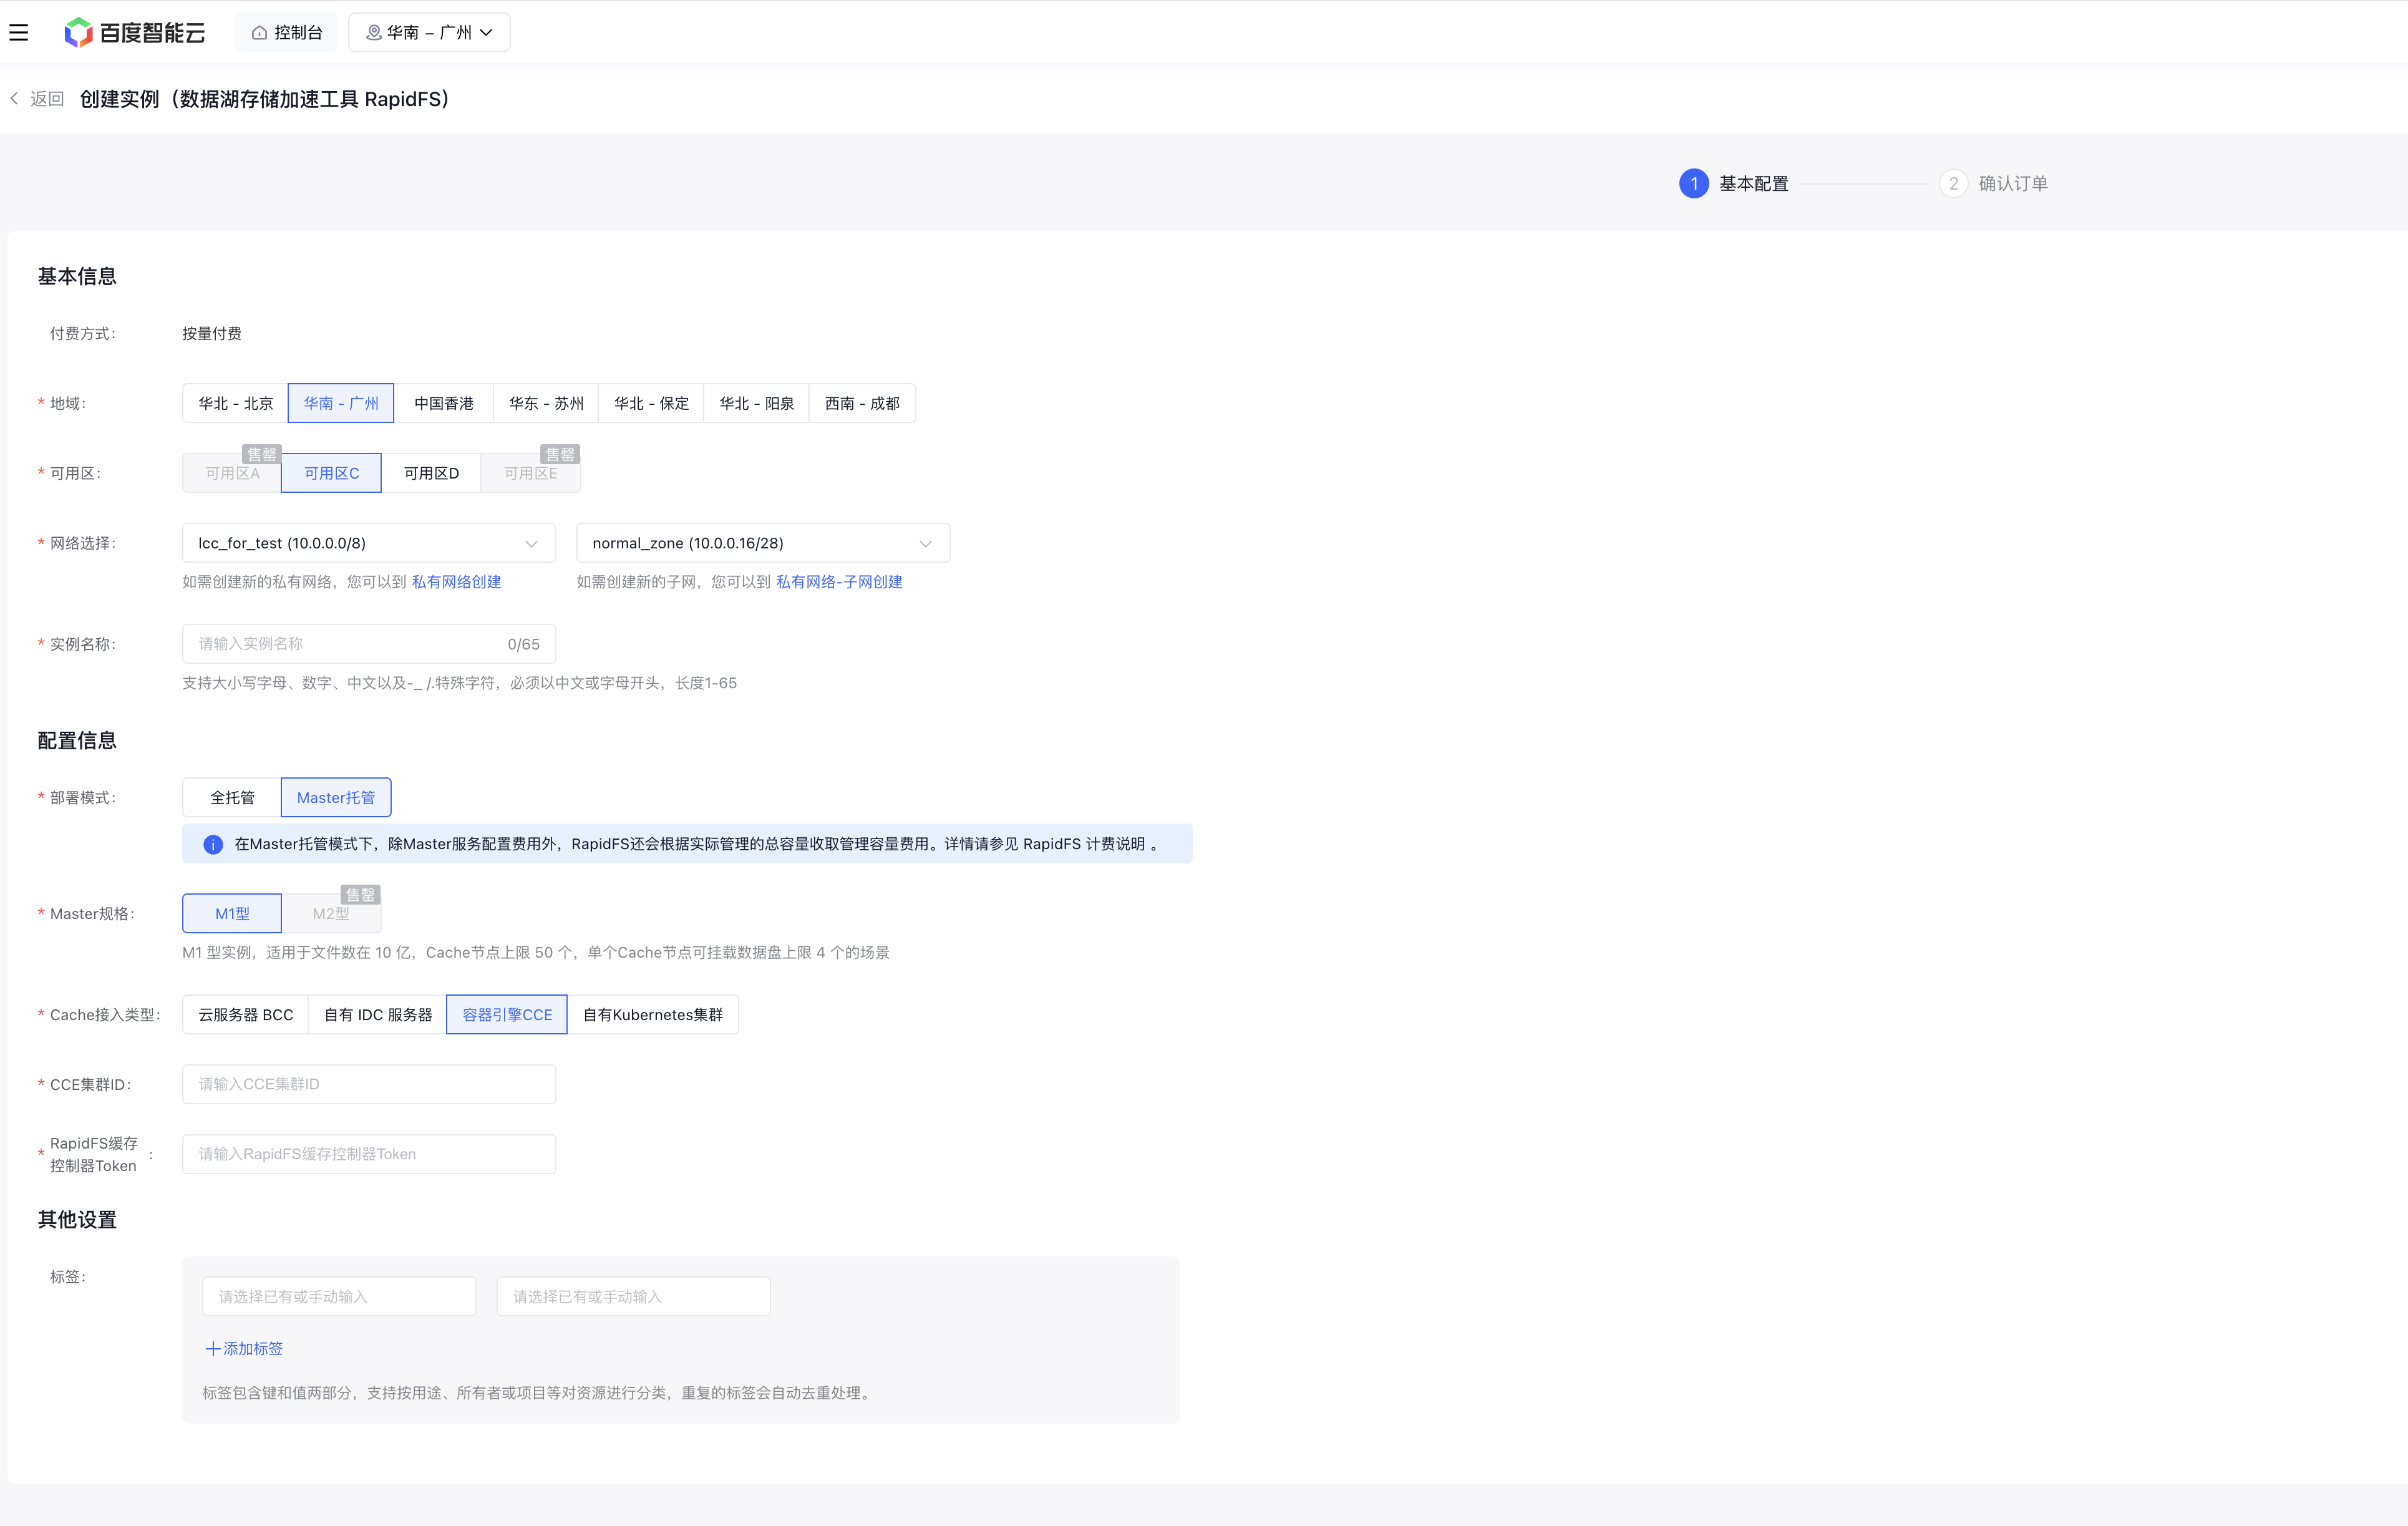The width and height of the screenshot is (2408, 1526).
Task: Click the 基本配置 step label
Action: (1754, 184)
